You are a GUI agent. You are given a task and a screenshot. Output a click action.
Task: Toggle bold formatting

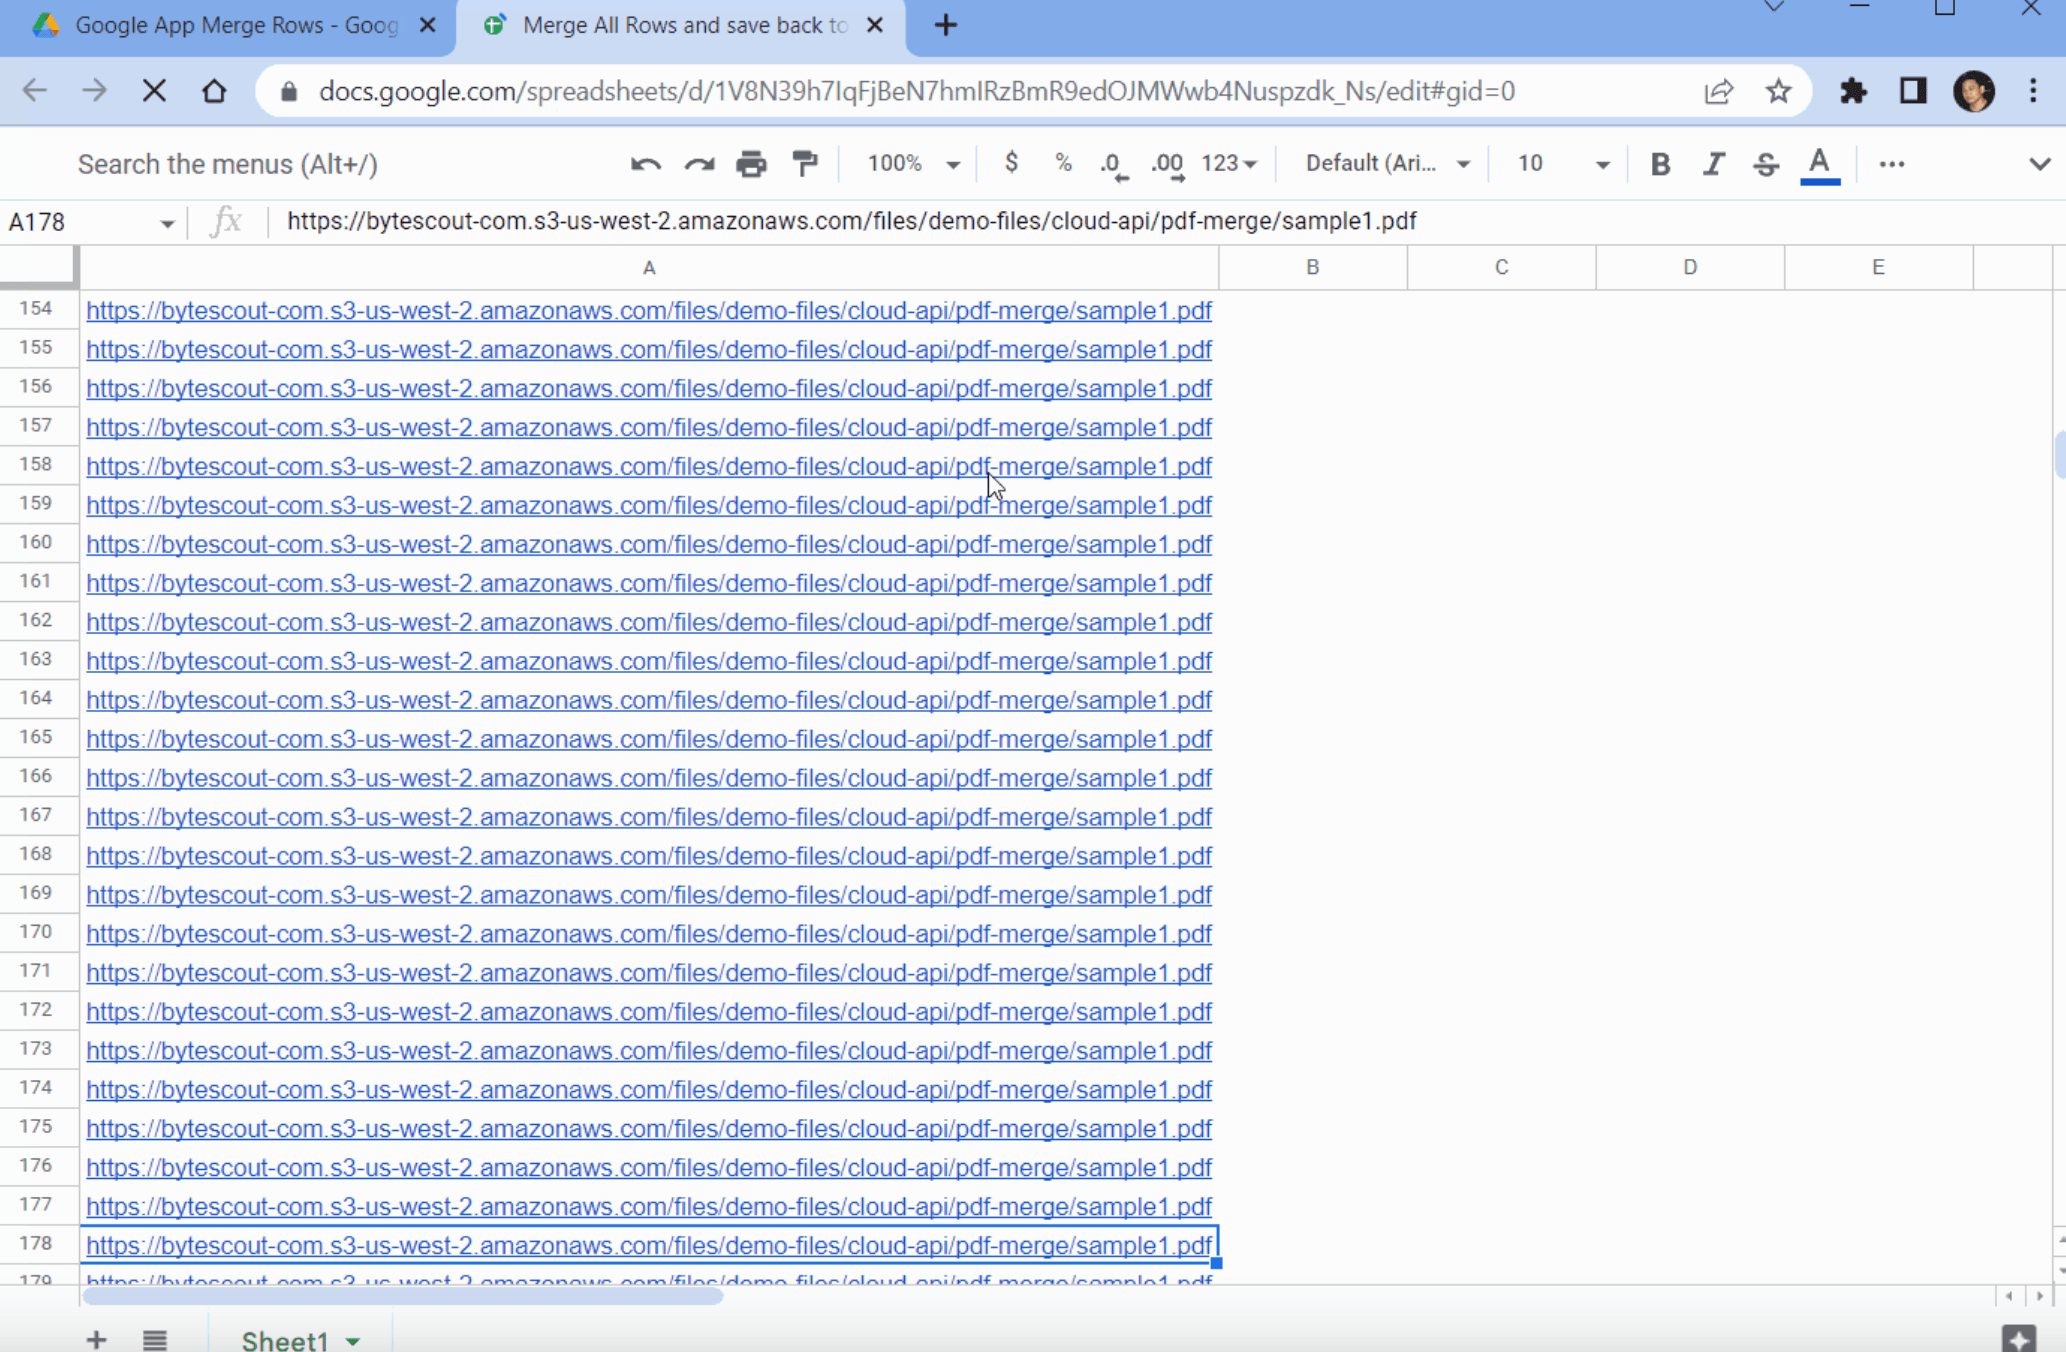coord(1660,164)
